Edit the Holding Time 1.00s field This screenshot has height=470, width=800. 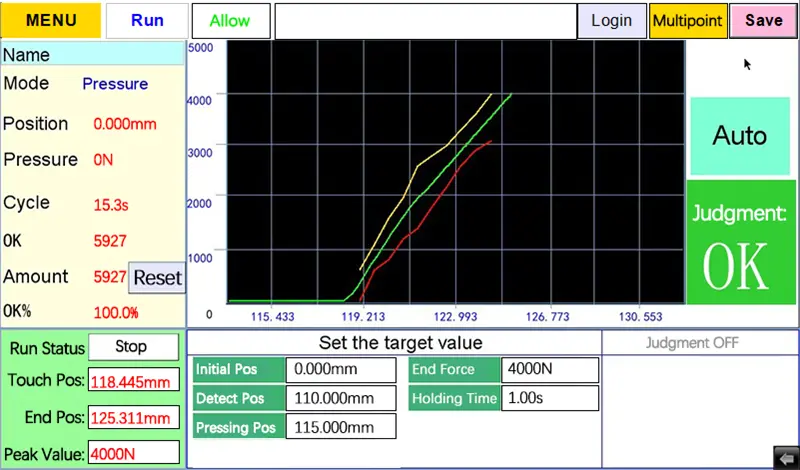[x=550, y=399]
